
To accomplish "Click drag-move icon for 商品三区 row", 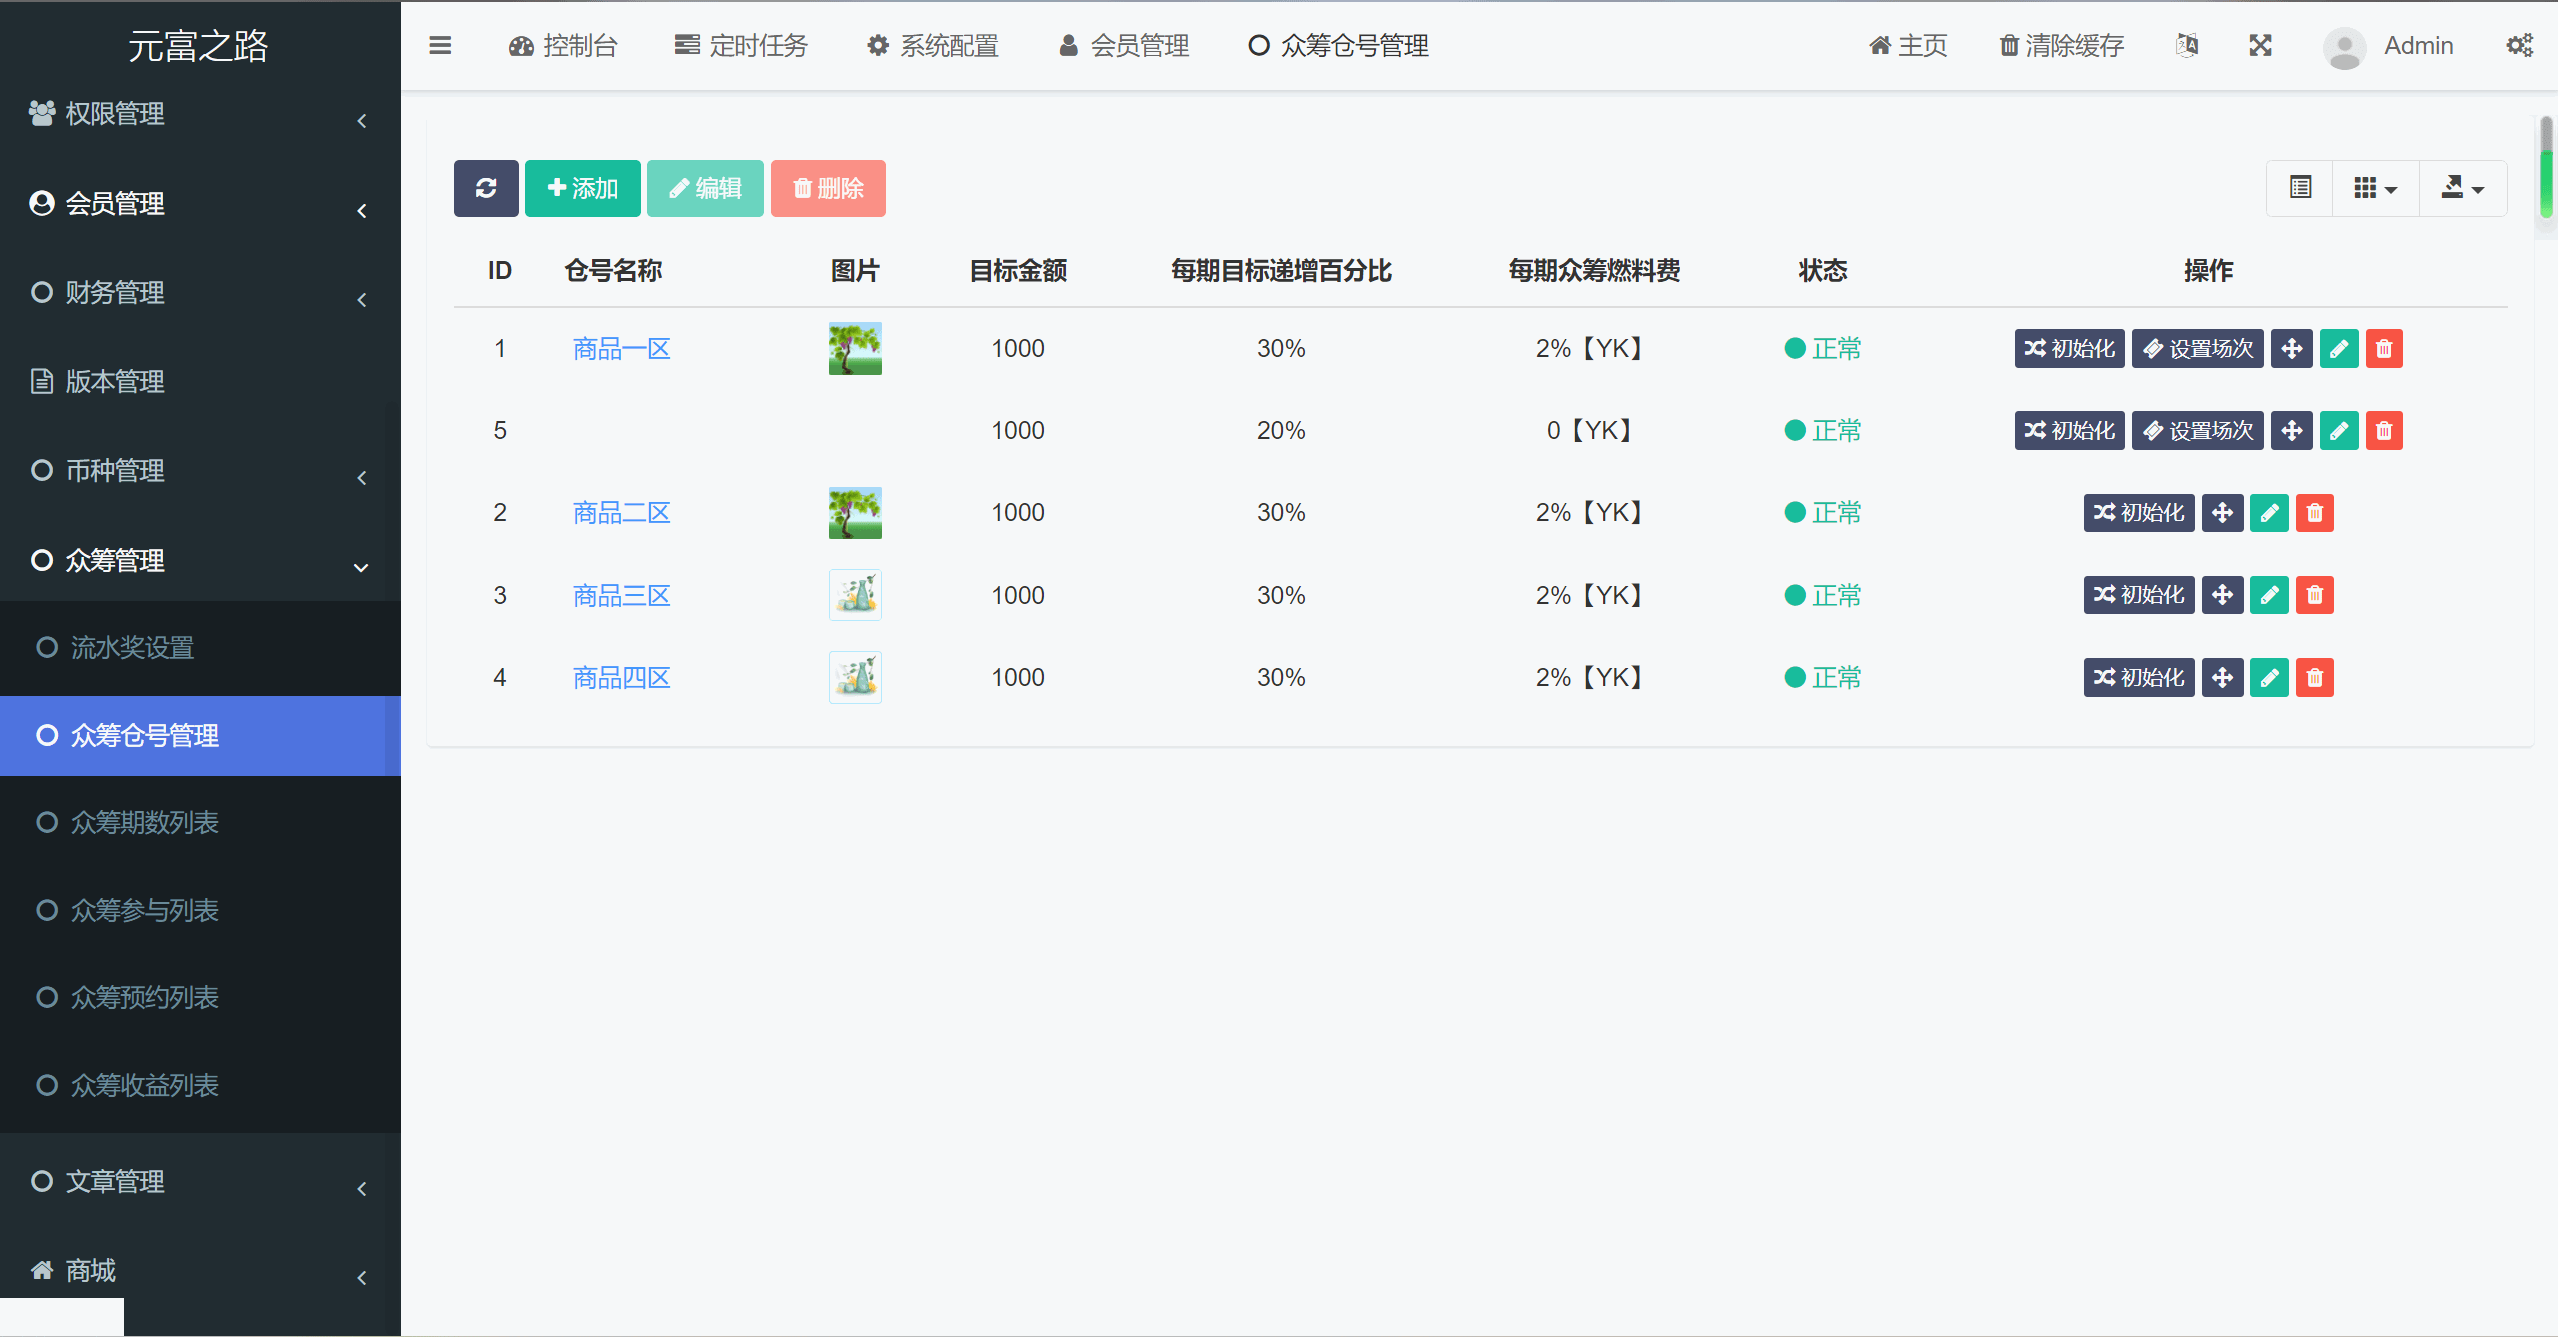I will click(x=2222, y=595).
